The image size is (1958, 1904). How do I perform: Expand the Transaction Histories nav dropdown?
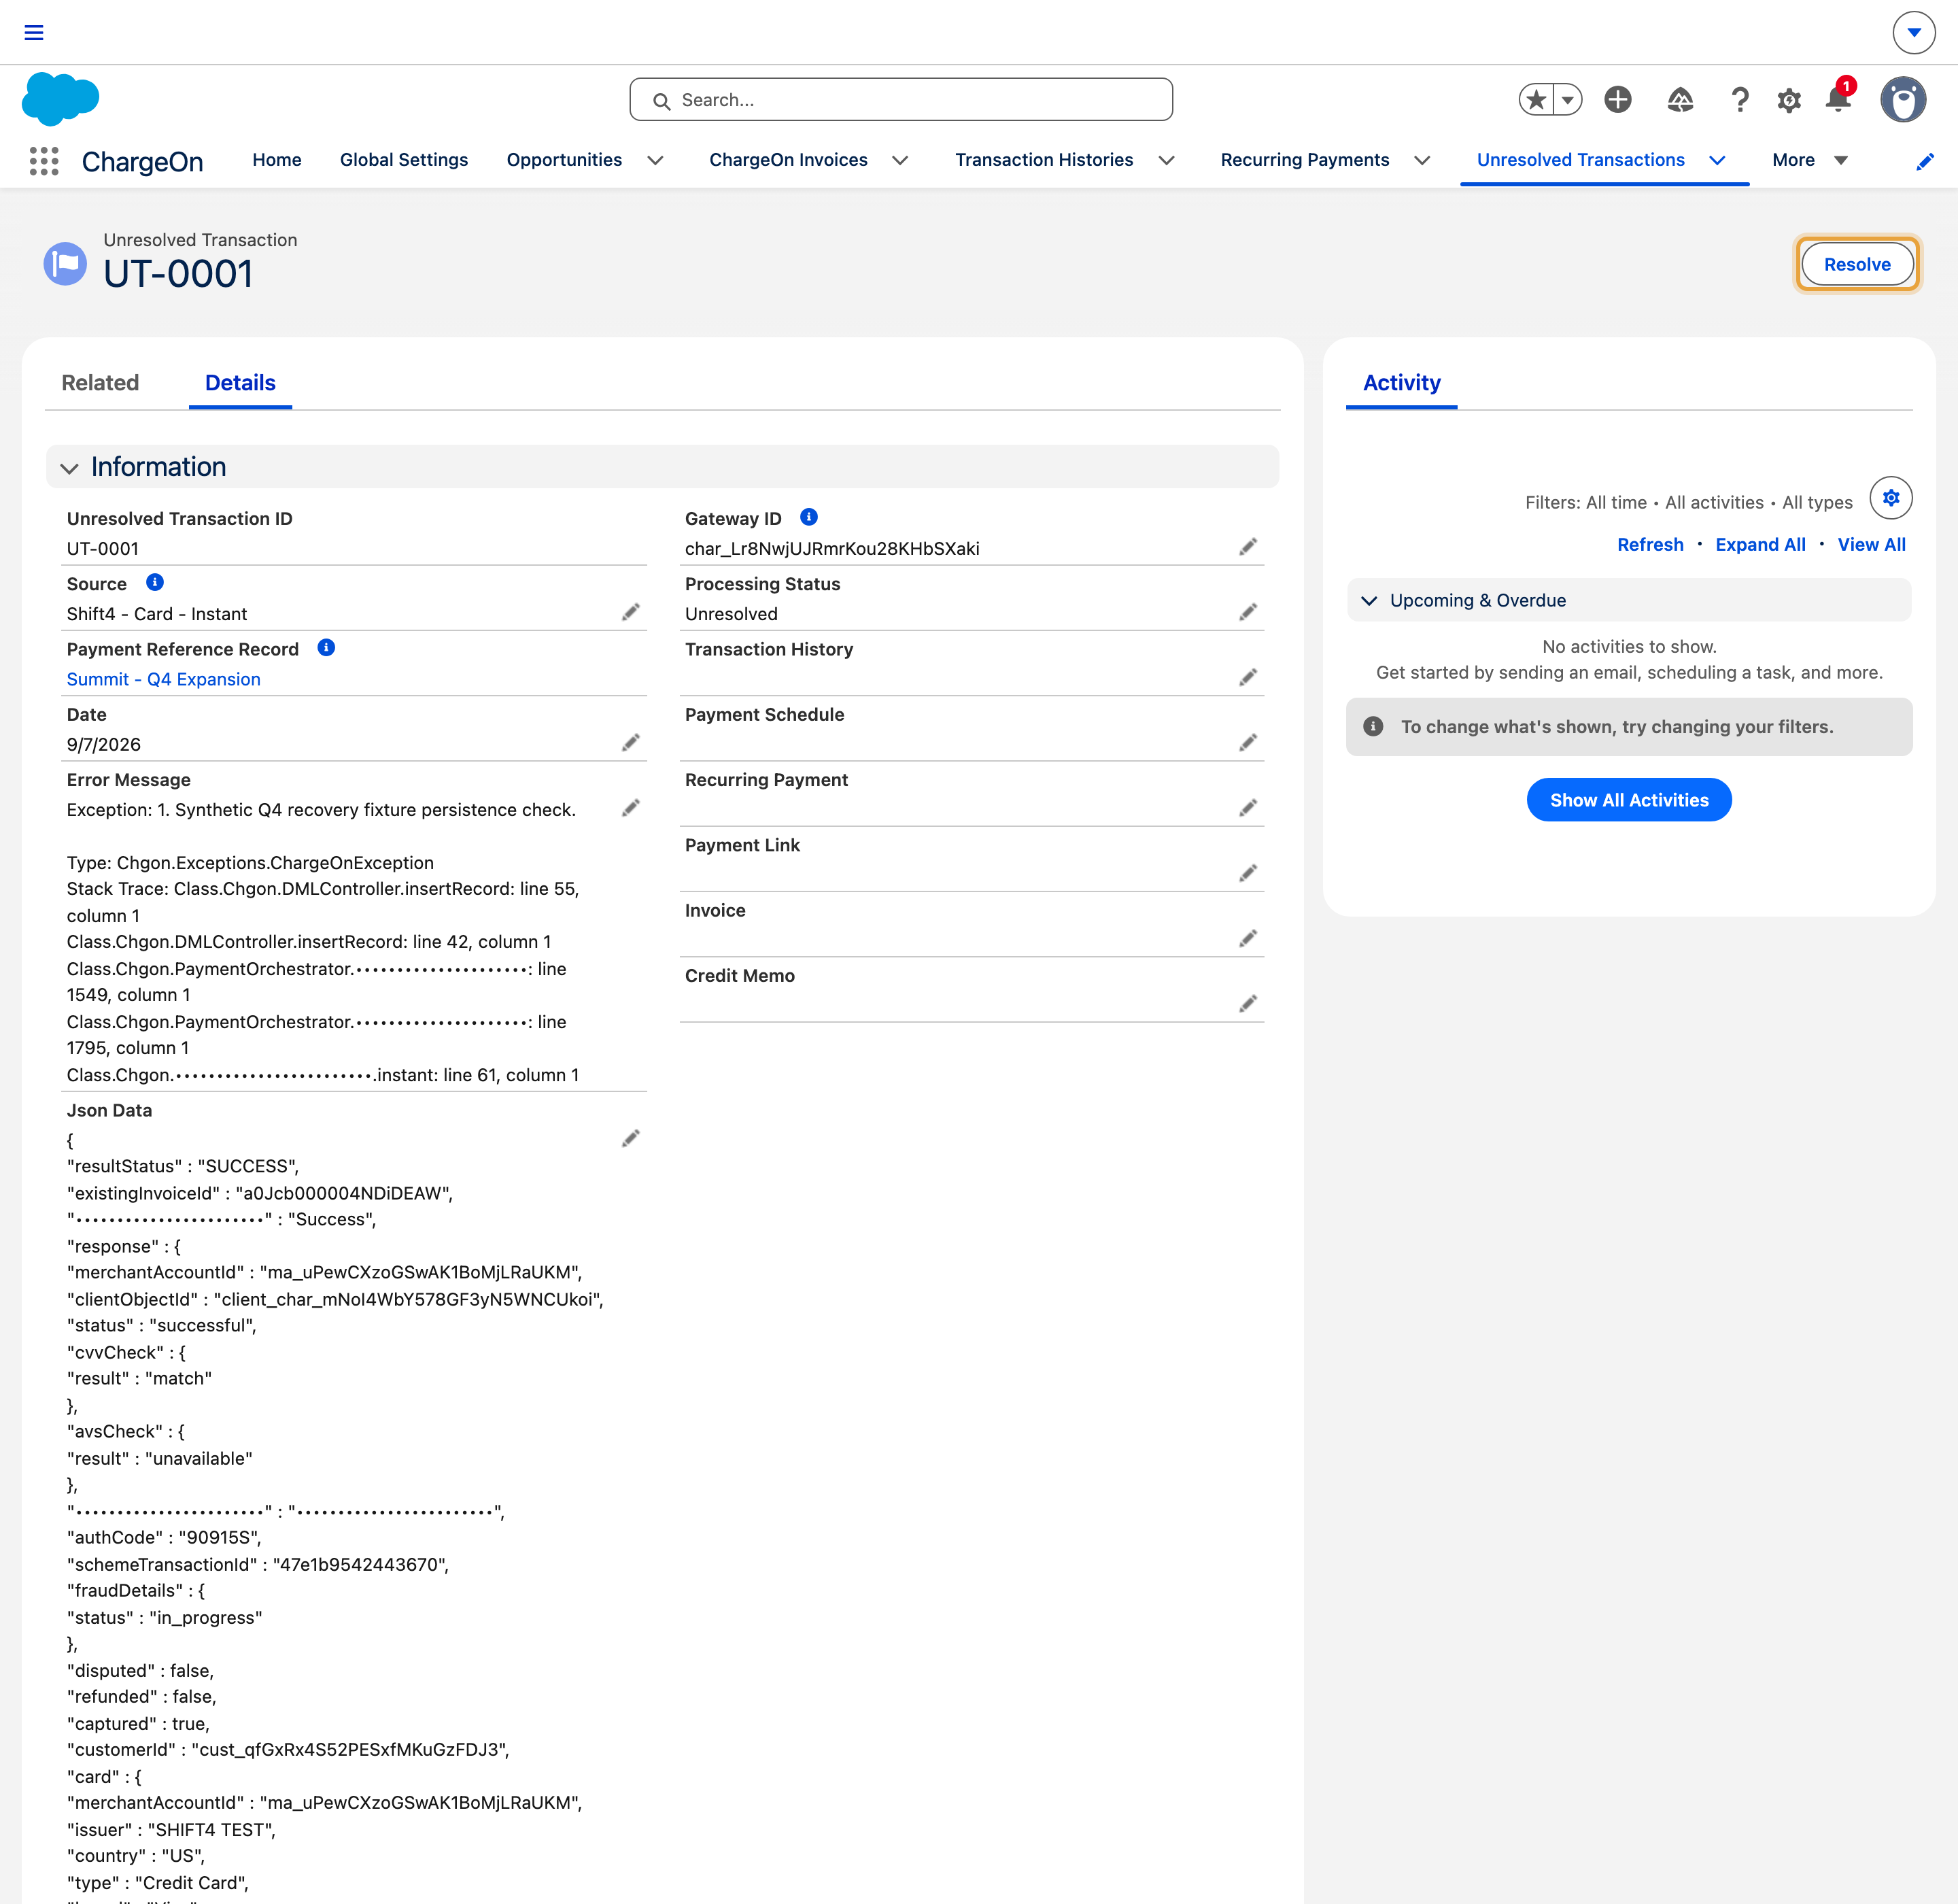1166,160
